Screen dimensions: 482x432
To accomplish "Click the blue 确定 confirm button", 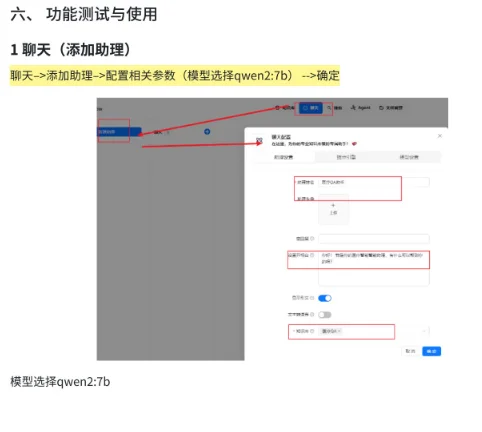I will pos(431,351).
